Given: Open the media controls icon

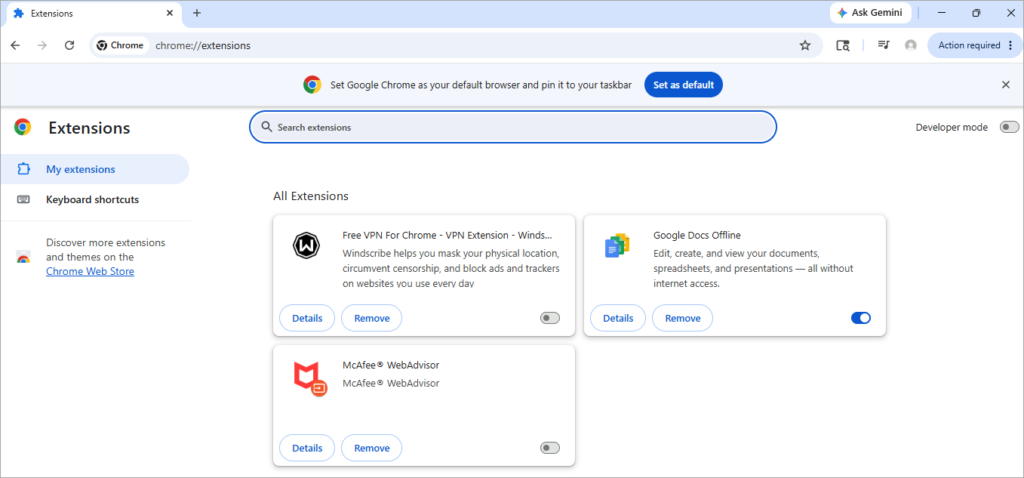Looking at the screenshot, I should (884, 45).
